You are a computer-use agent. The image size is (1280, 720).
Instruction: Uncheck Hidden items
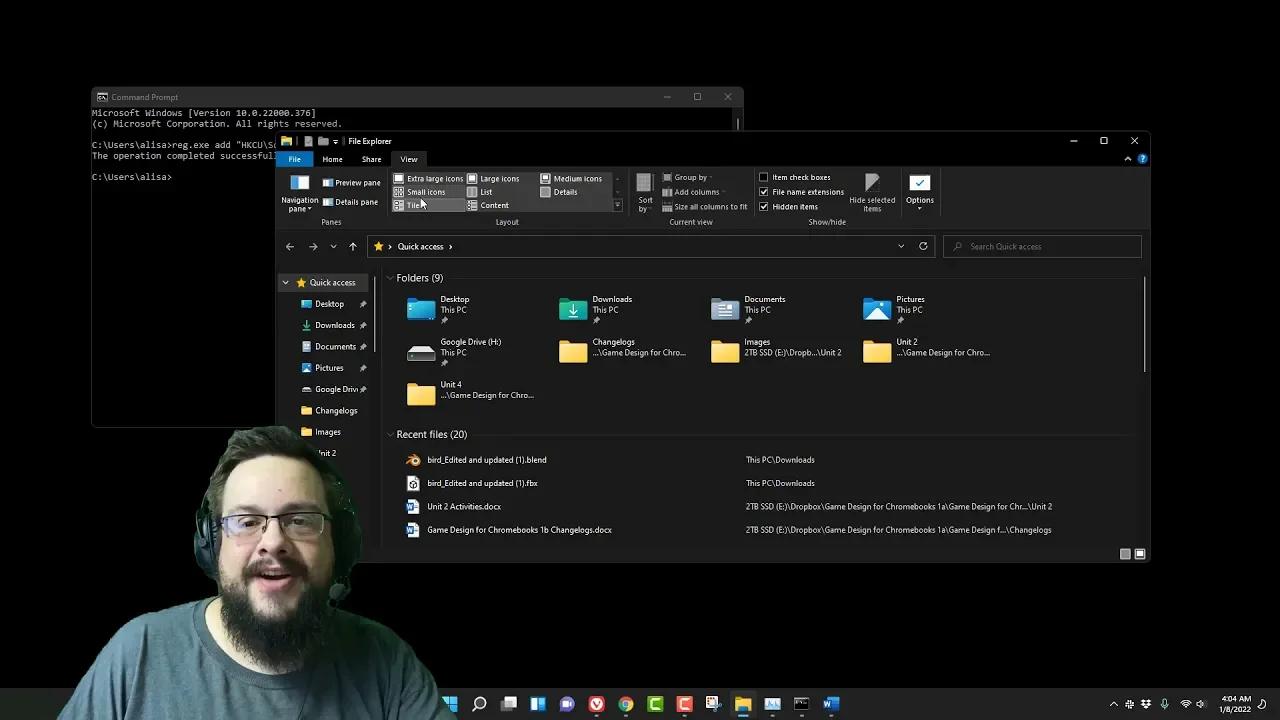point(764,206)
